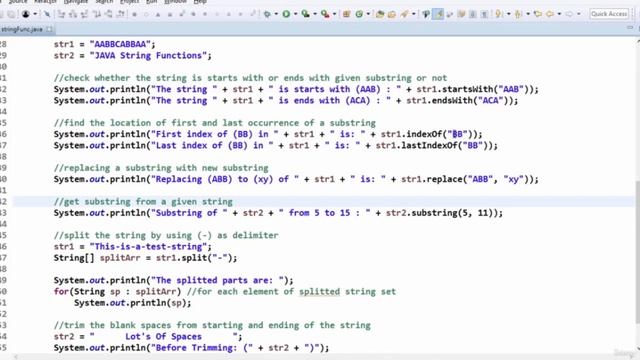Screen dimensions: 640x360
Task: Minimize the editor area via tab-bar icon
Action: click(x=630, y=28)
